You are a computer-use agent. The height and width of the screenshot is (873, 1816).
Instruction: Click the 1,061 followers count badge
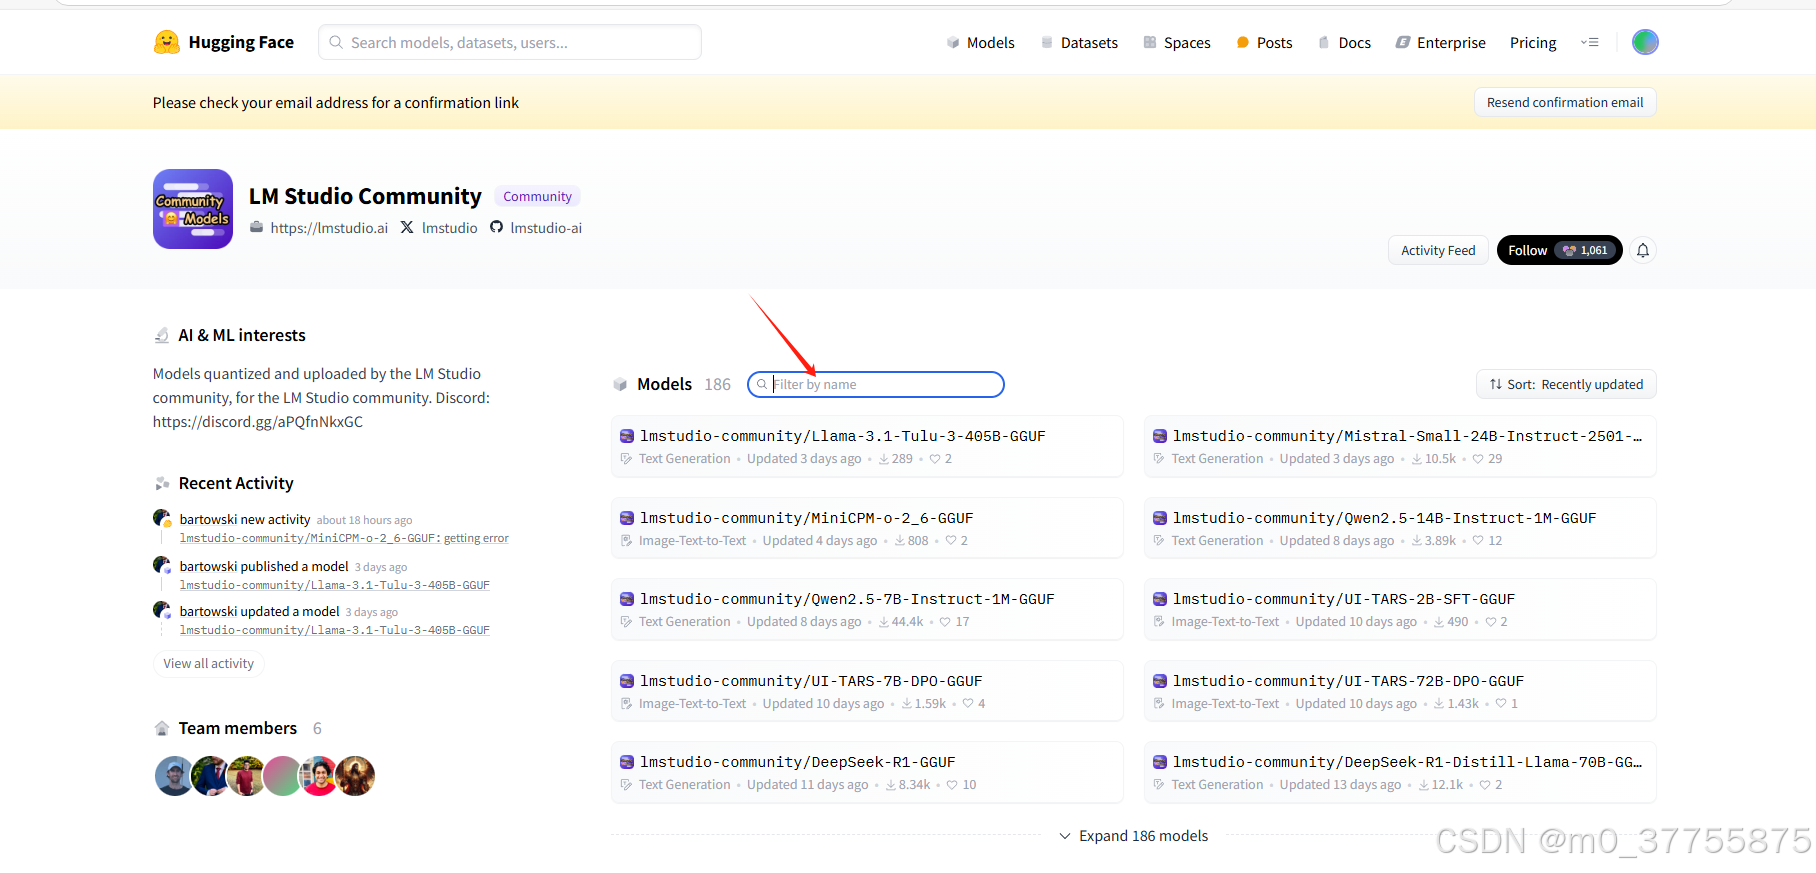pos(1586,250)
